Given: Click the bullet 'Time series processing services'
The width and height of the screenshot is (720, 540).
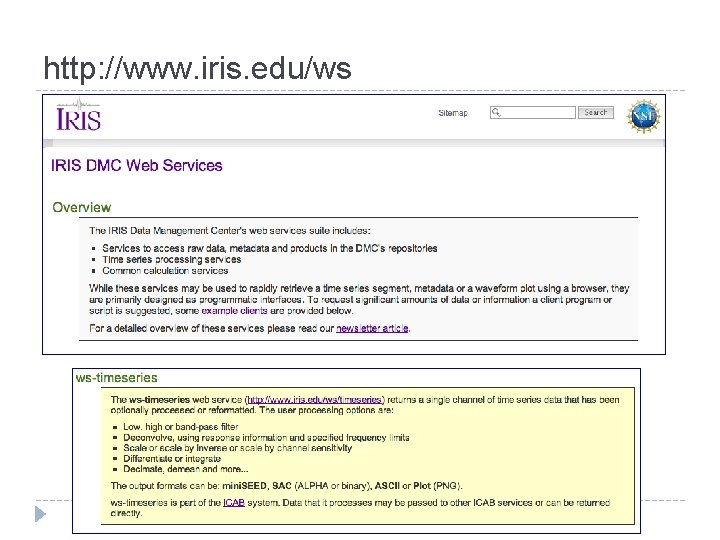Looking at the screenshot, I should click(172, 259).
